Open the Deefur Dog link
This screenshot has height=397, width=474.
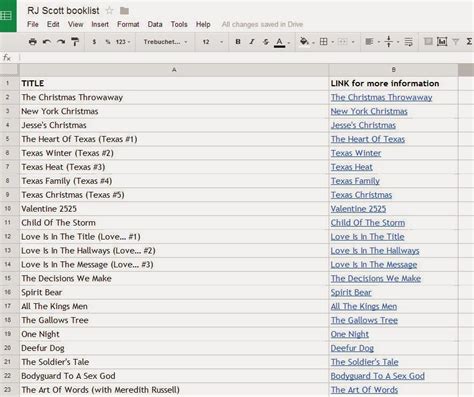point(352,348)
